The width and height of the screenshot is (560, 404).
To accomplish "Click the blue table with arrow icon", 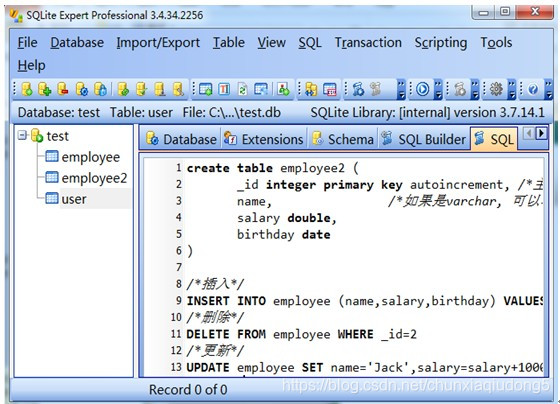I will tap(261, 89).
